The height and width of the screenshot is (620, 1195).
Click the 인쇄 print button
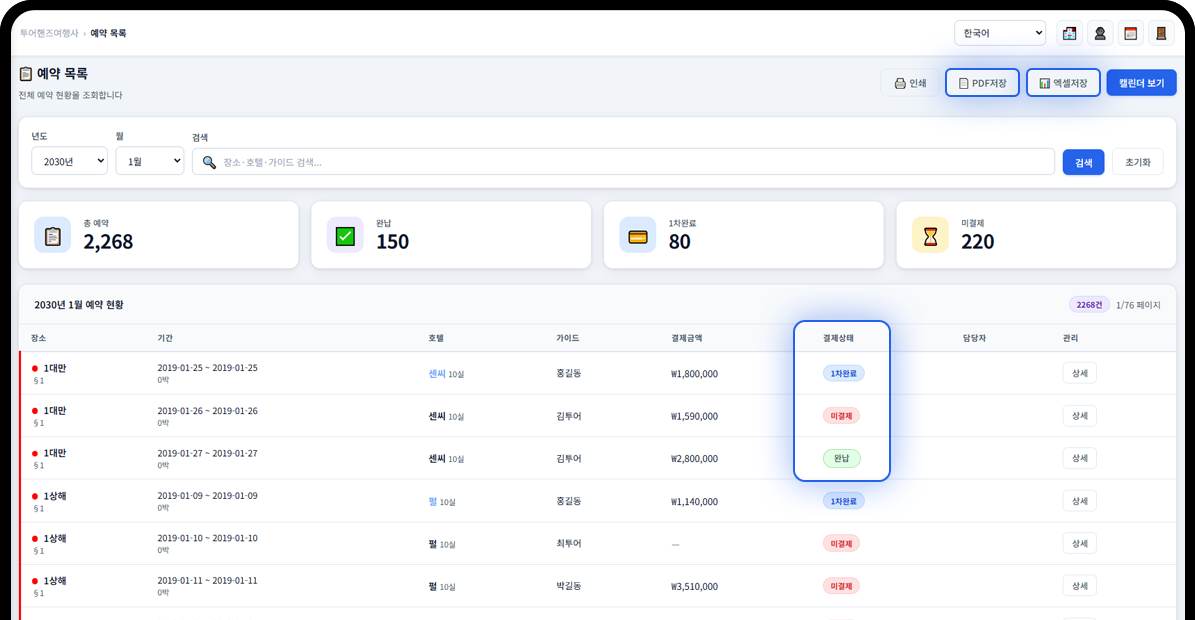(910, 83)
